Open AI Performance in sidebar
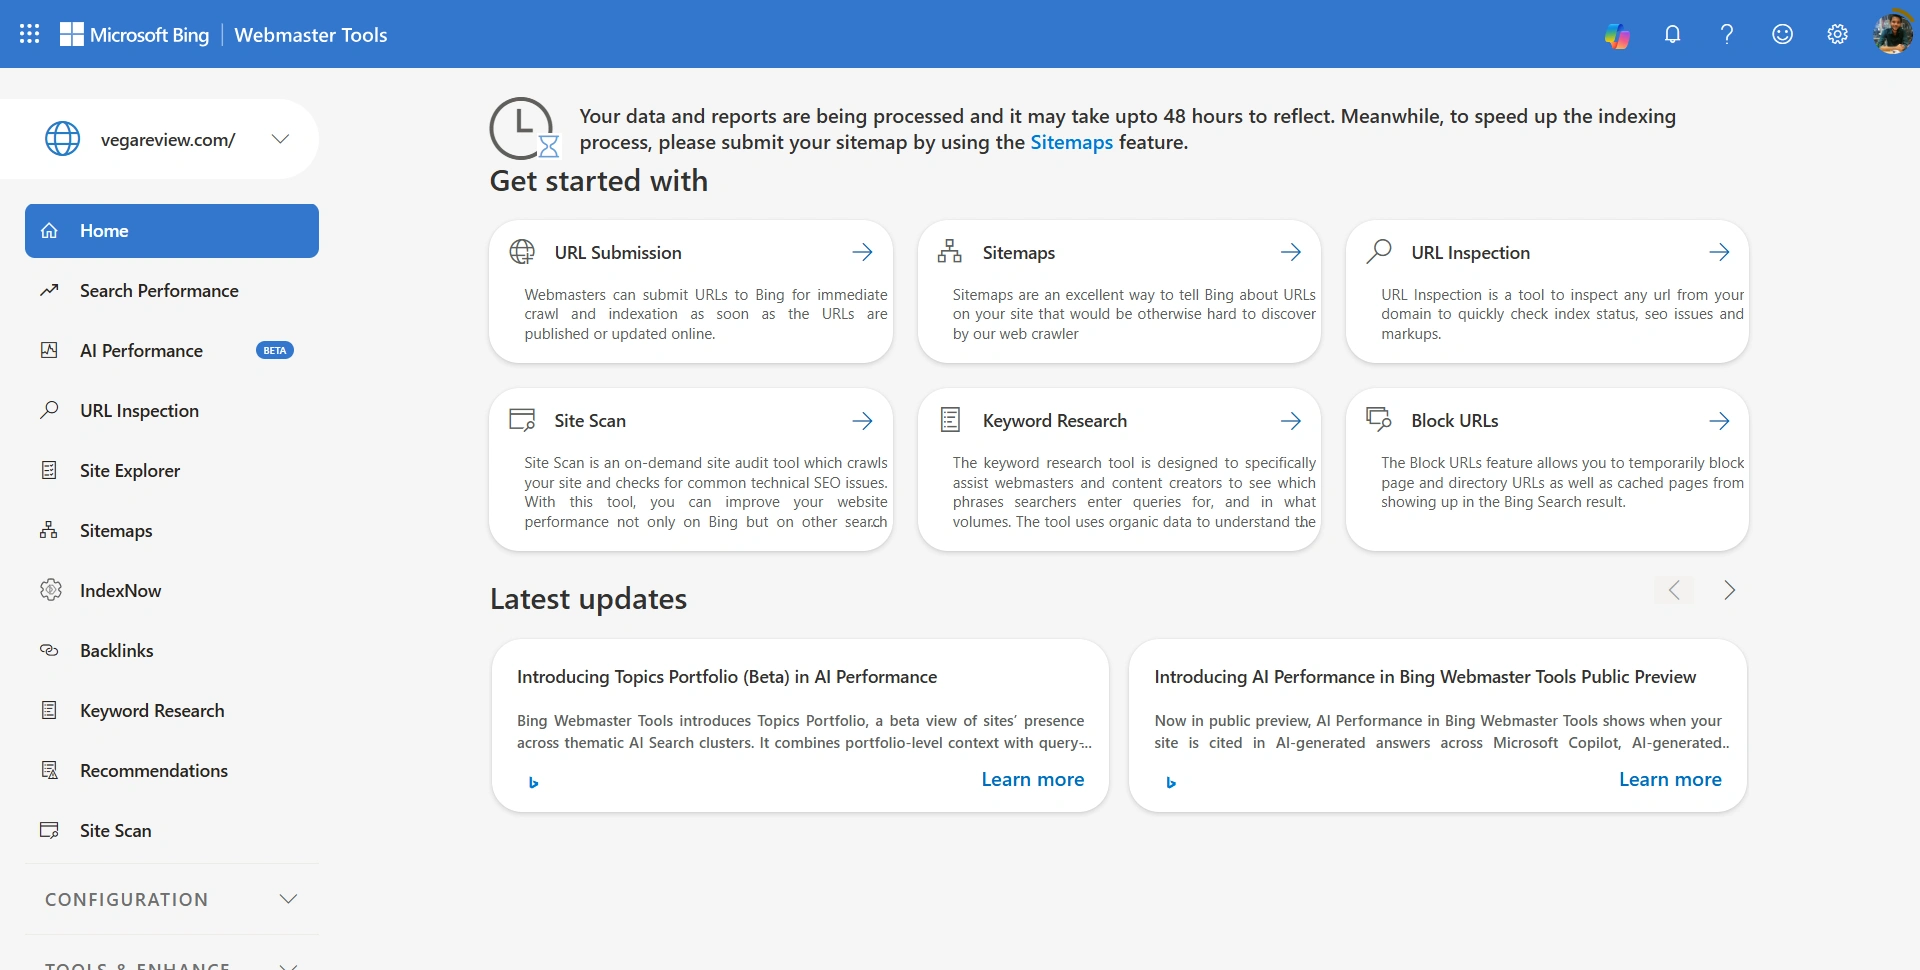The height and width of the screenshot is (970, 1920). 172,351
